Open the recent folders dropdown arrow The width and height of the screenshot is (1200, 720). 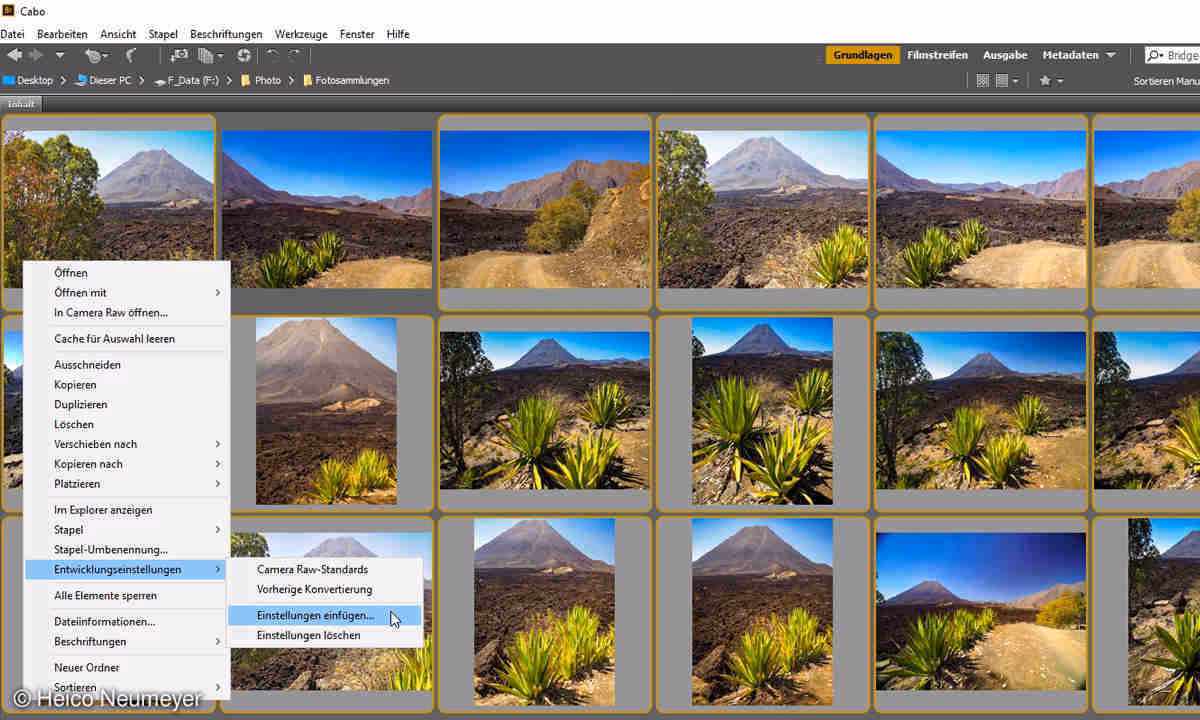(59, 55)
